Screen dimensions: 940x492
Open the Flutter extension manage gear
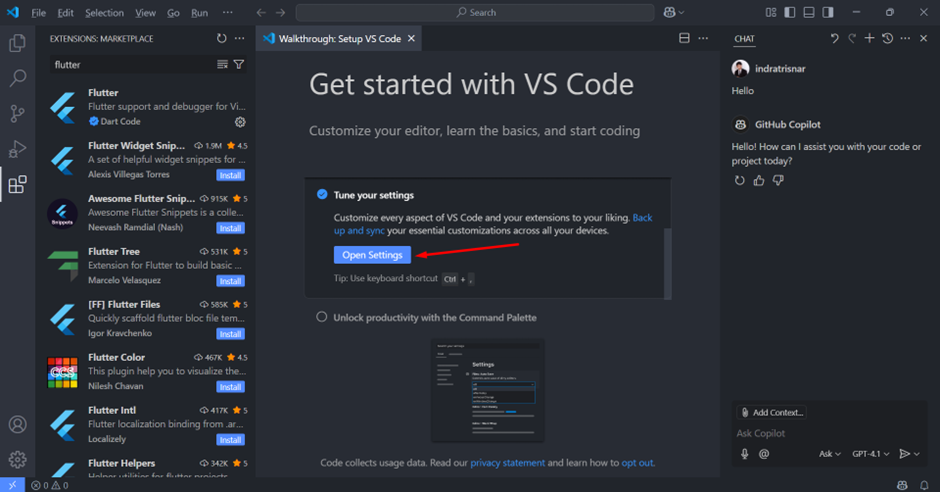(240, 122)
